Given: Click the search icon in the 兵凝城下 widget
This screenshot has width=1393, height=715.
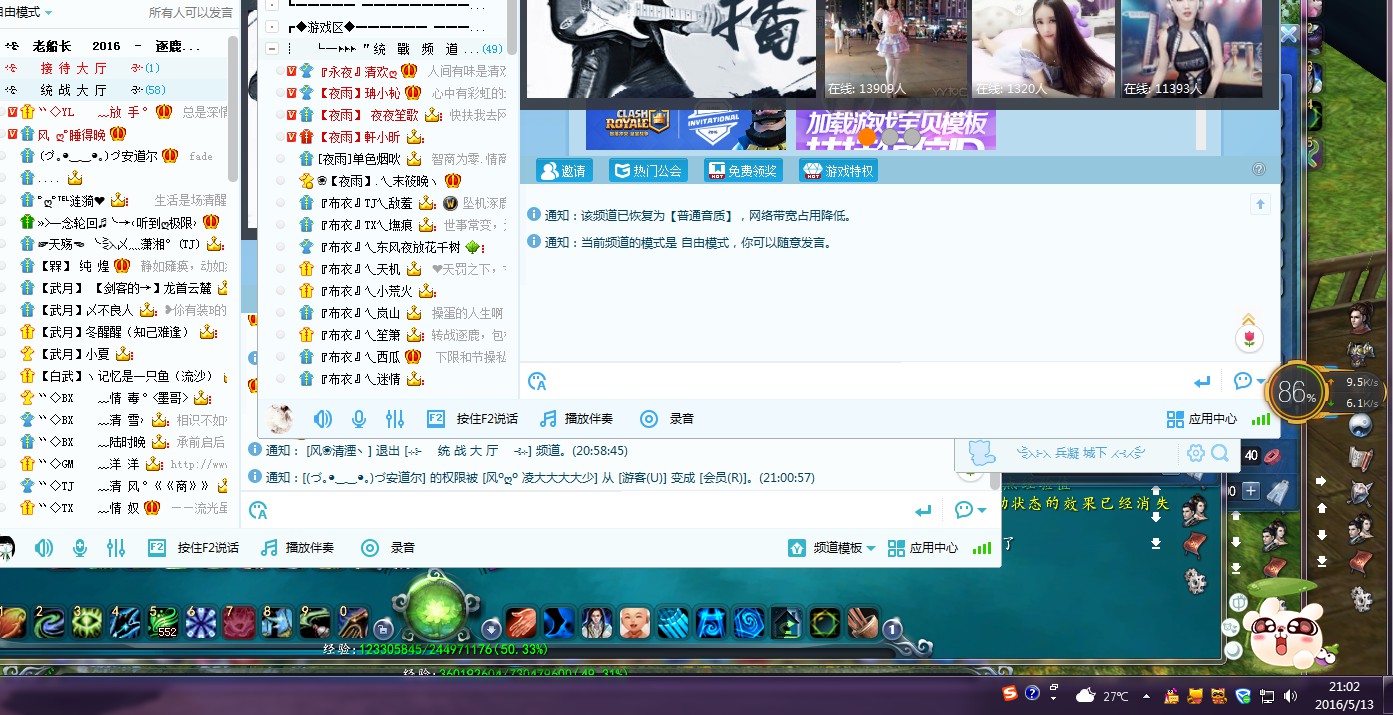Looking at the screenshot, I should 1220,454.
